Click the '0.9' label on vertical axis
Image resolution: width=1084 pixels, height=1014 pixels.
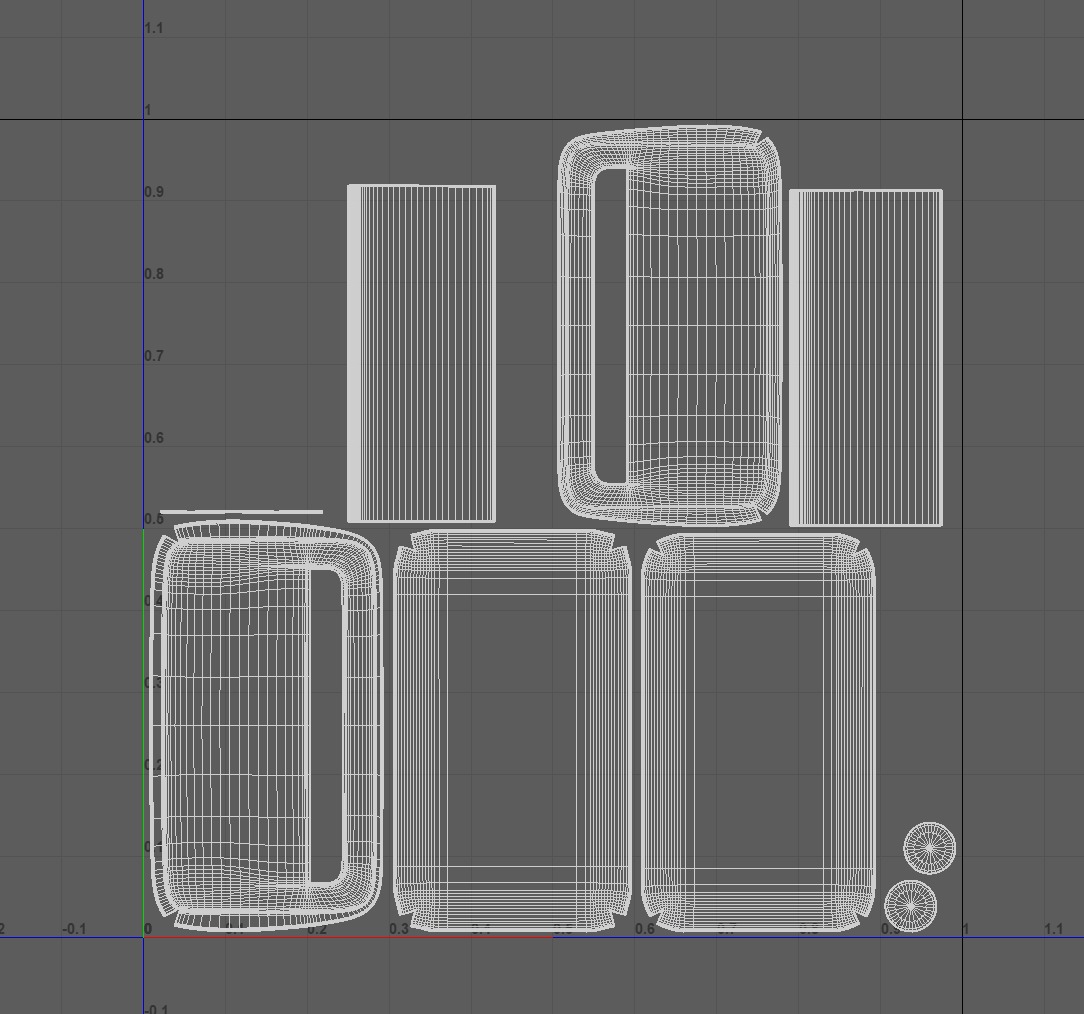click(x=154, y=191)
